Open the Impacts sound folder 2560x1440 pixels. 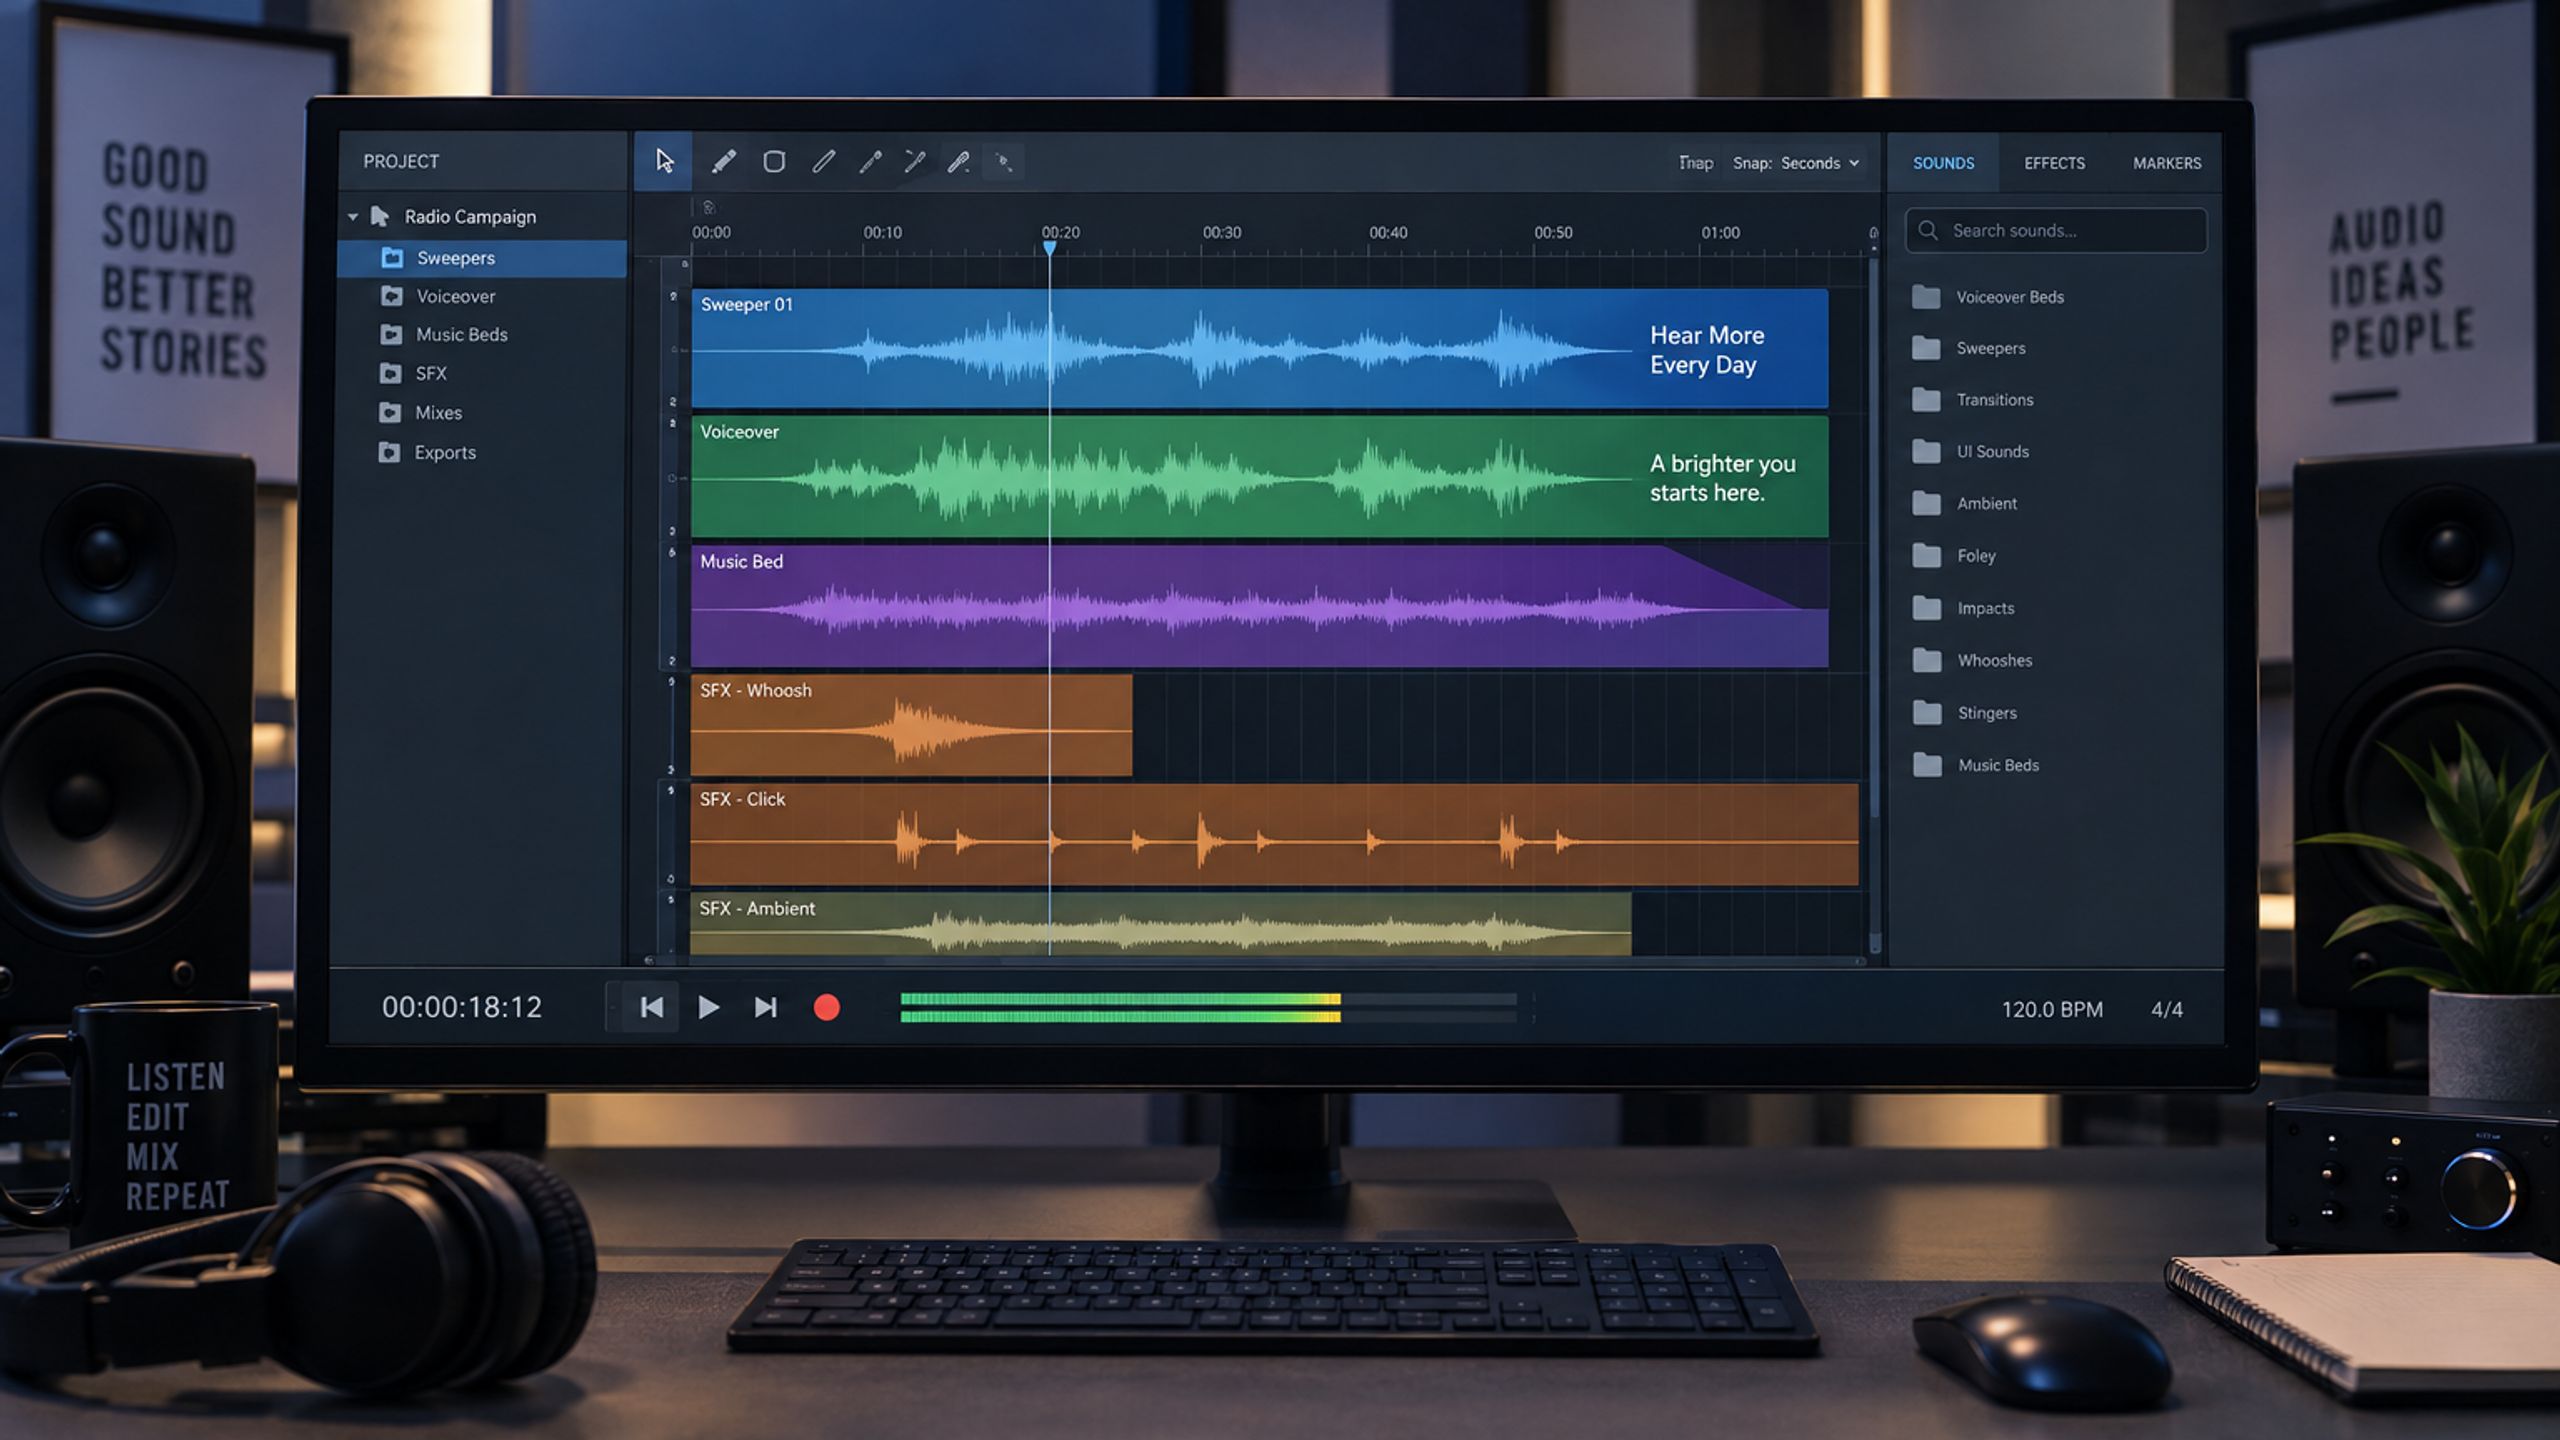click(x=1964, y=608)
